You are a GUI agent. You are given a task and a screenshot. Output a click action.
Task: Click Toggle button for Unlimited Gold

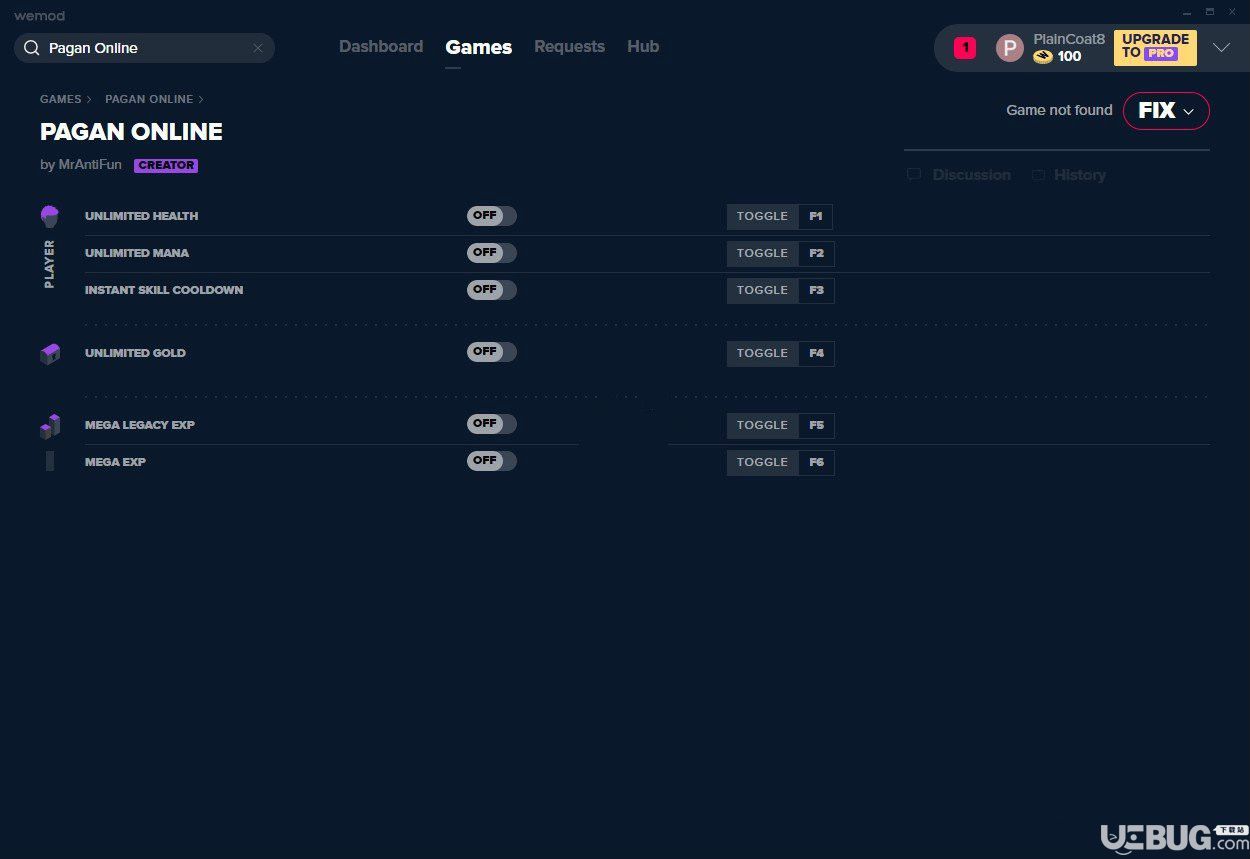coord(763,354)
